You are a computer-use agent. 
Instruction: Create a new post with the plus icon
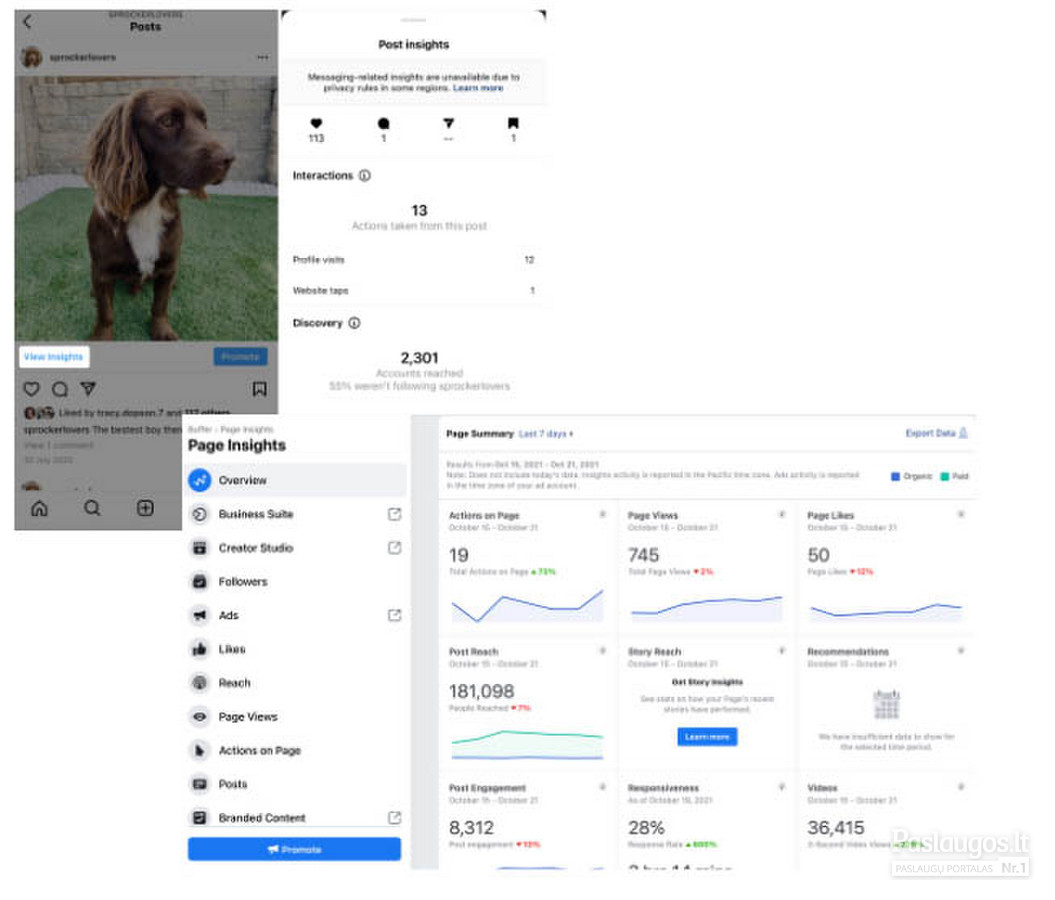(x=145, y=508)
